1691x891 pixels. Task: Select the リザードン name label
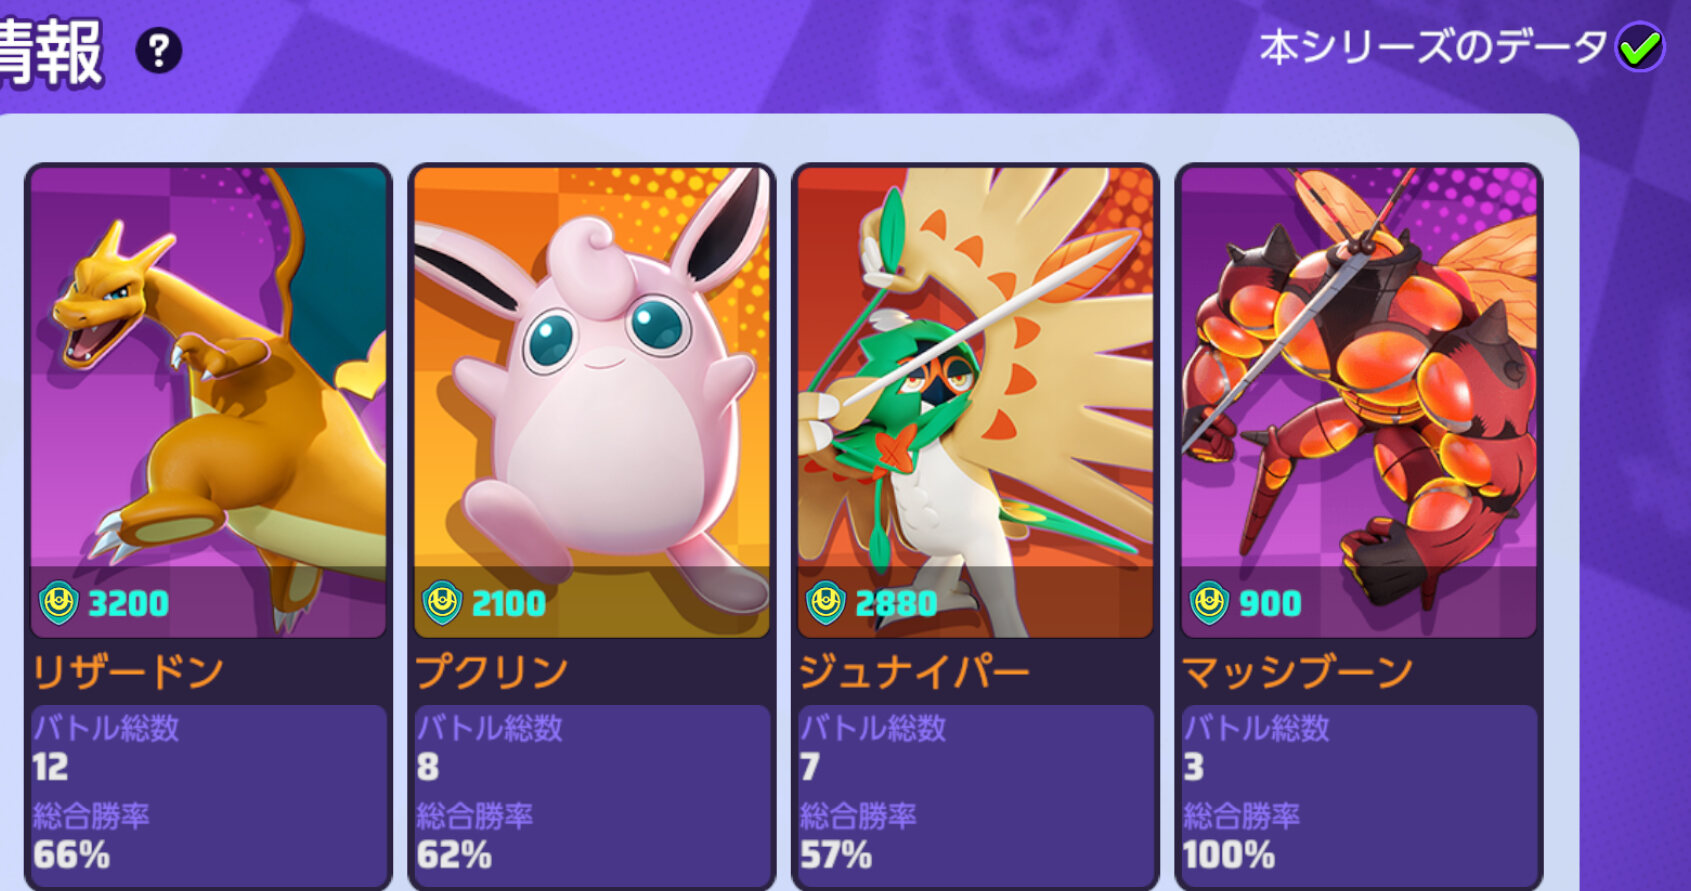pos(128,672)
